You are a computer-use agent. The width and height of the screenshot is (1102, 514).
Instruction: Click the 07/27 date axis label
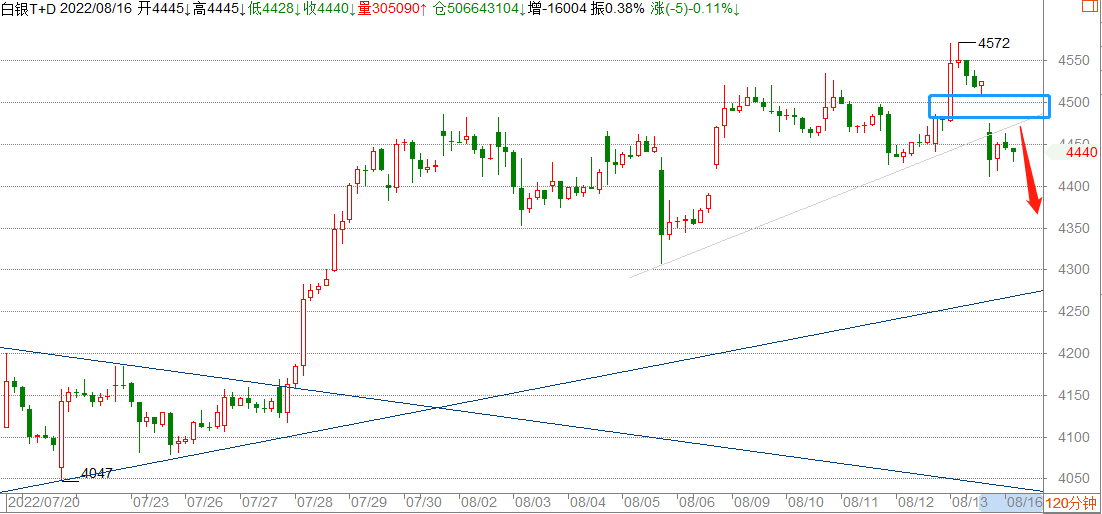(x=259, y=503)
